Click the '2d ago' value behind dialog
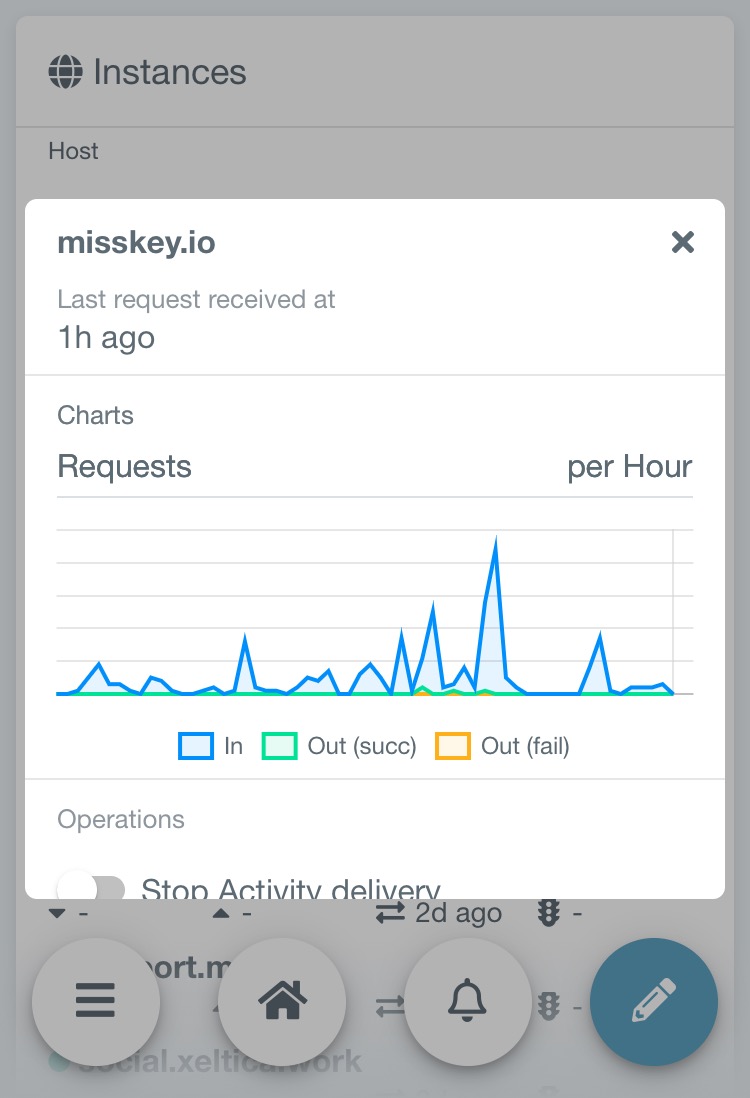Viewport: 750px width, 1098px height. (458, 912)
